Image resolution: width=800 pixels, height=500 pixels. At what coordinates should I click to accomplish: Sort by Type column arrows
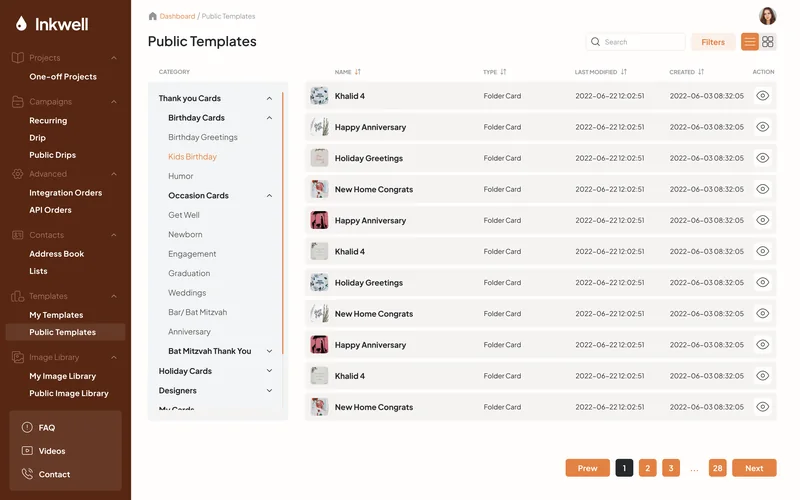[x=503, y=72]
